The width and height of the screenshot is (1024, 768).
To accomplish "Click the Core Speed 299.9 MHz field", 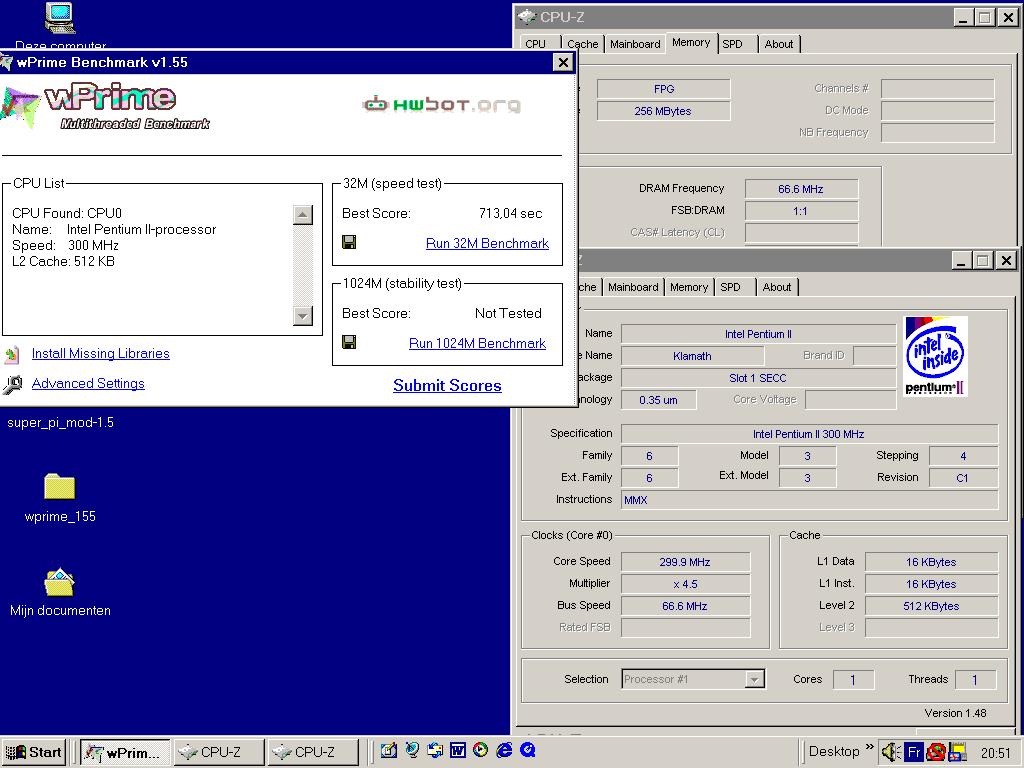I will pyautogui.click(x=685, y=562).
